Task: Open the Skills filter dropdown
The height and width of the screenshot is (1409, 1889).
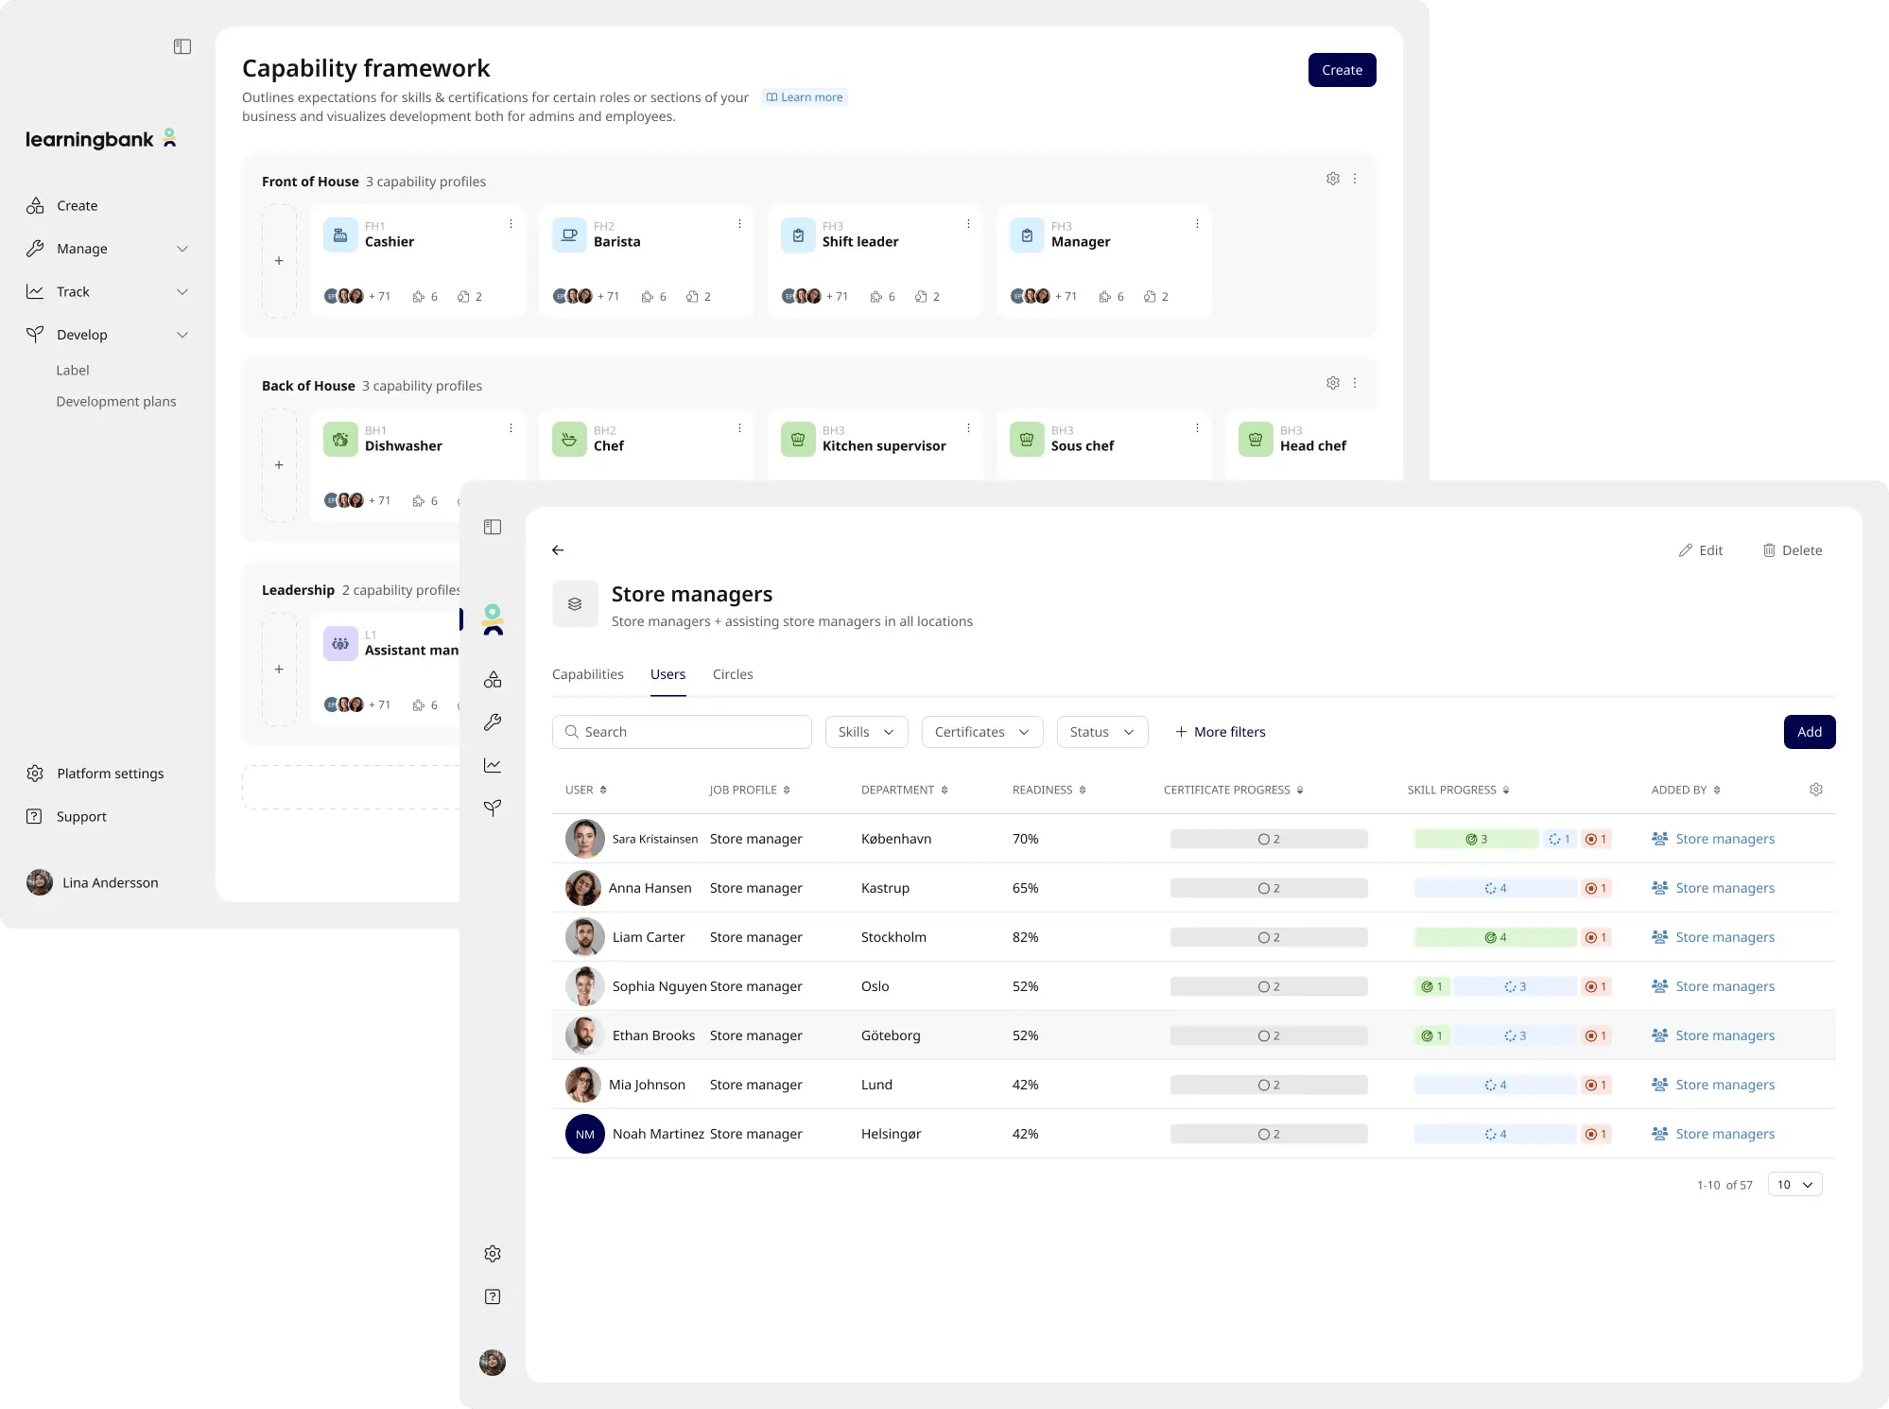Action: pyautogui.click(x=866, y=732)
